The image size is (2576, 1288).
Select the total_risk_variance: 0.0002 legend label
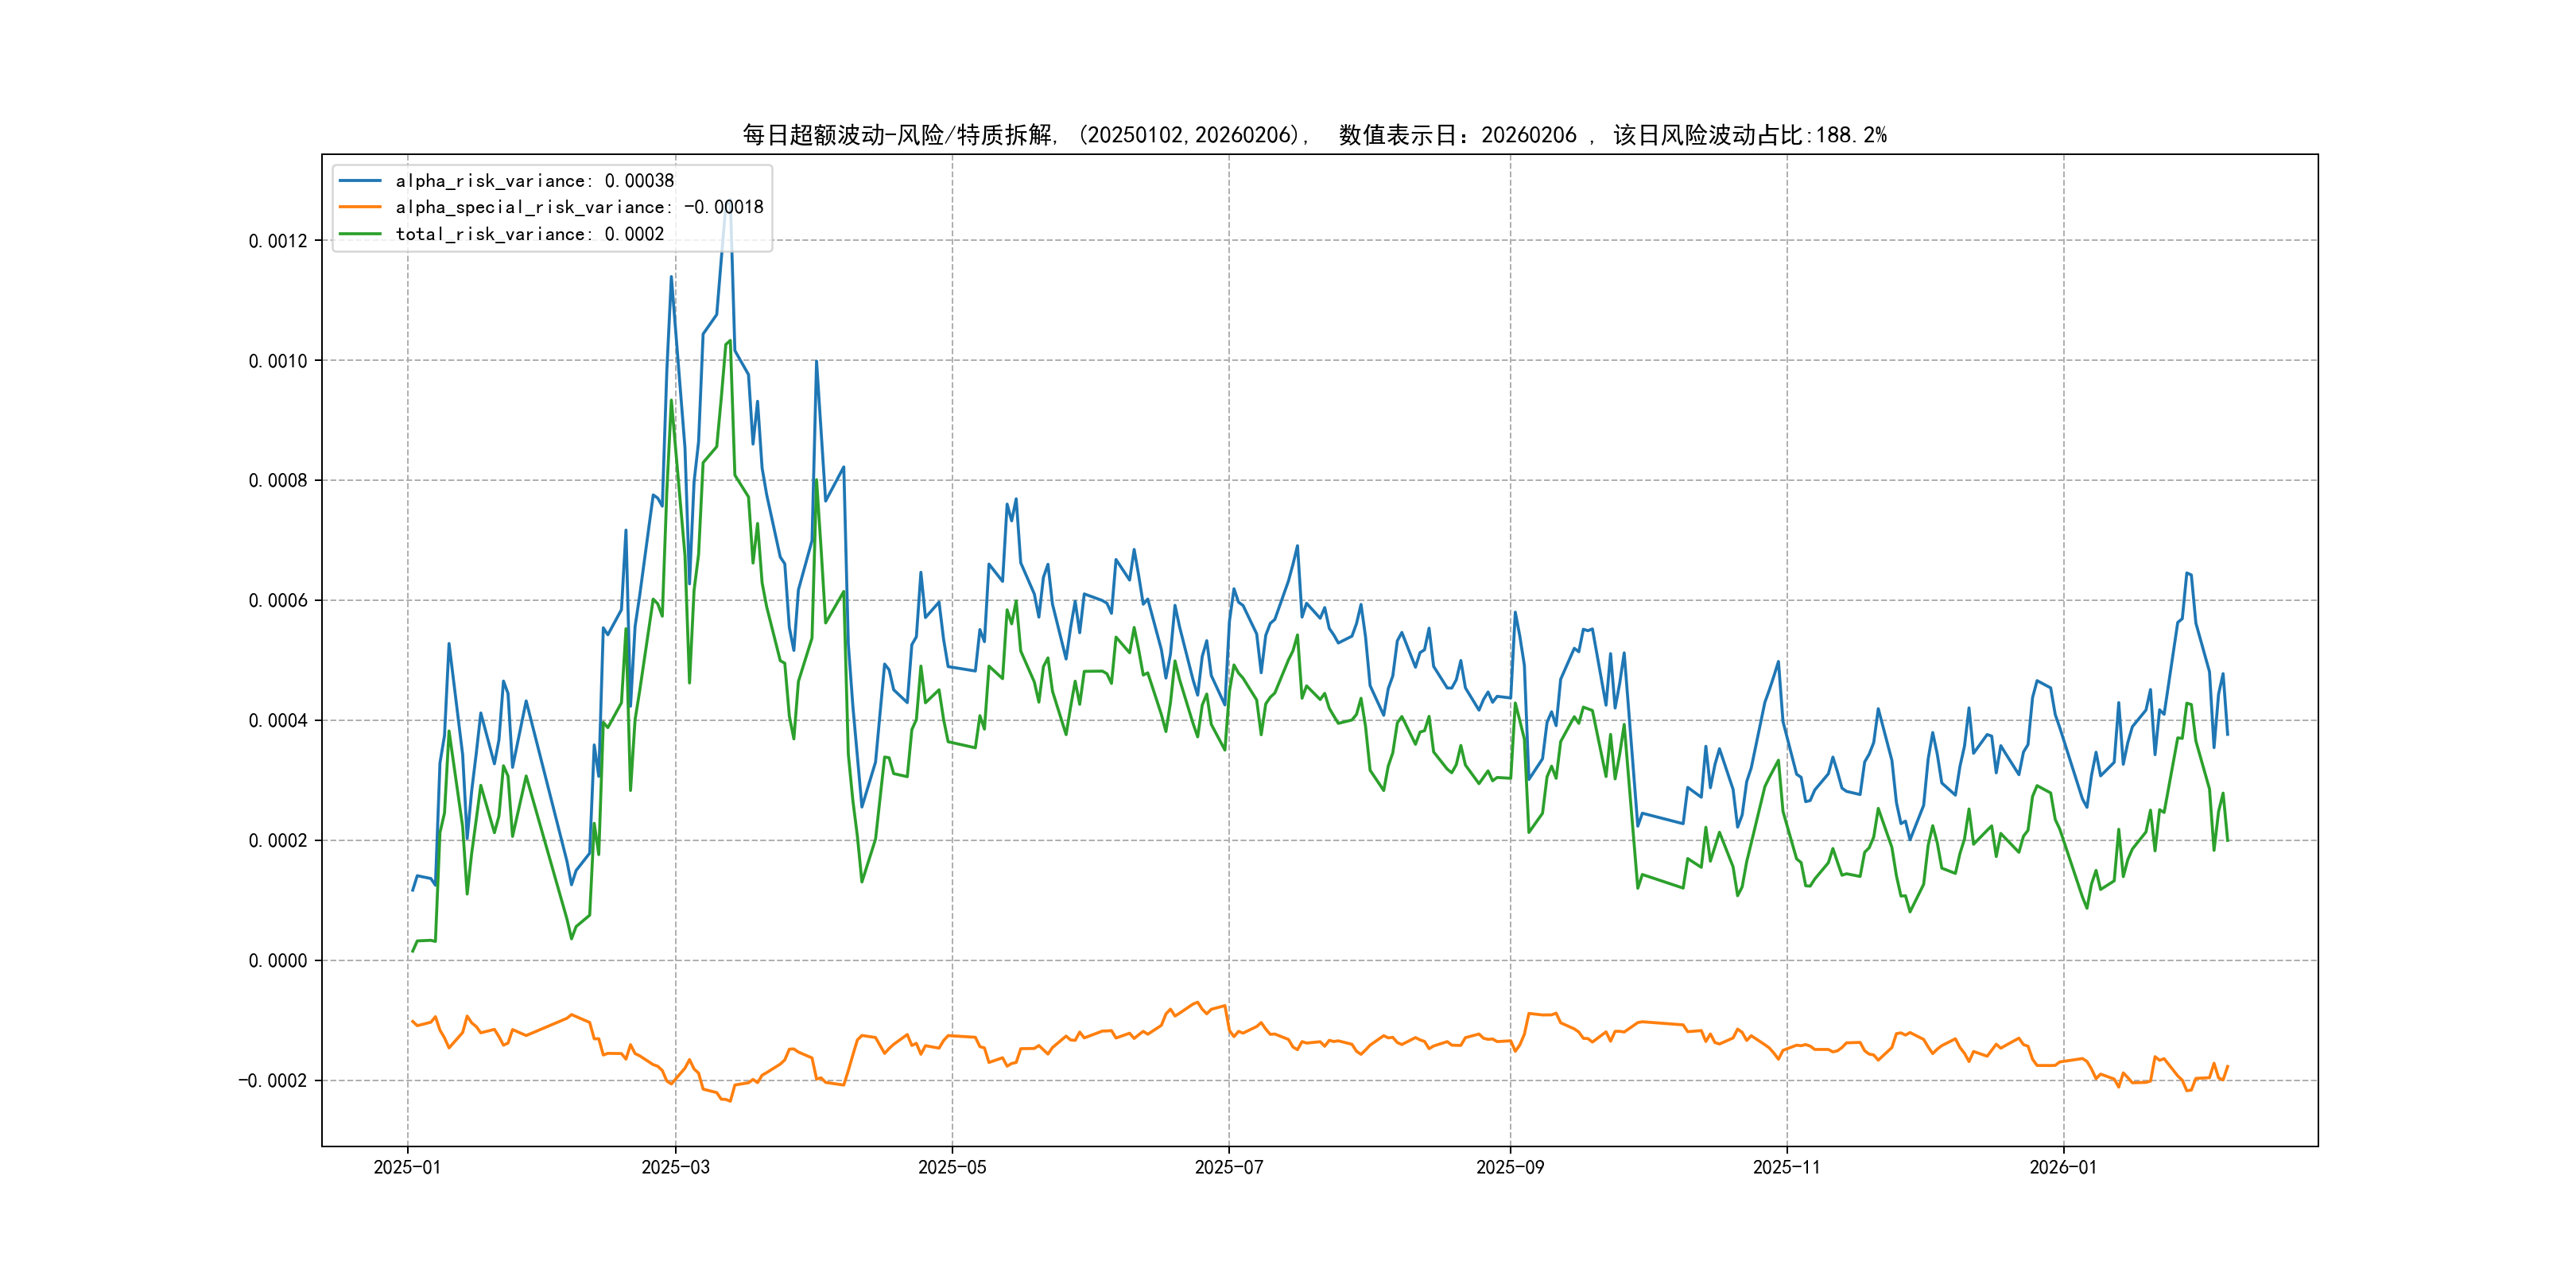[529, 234]
